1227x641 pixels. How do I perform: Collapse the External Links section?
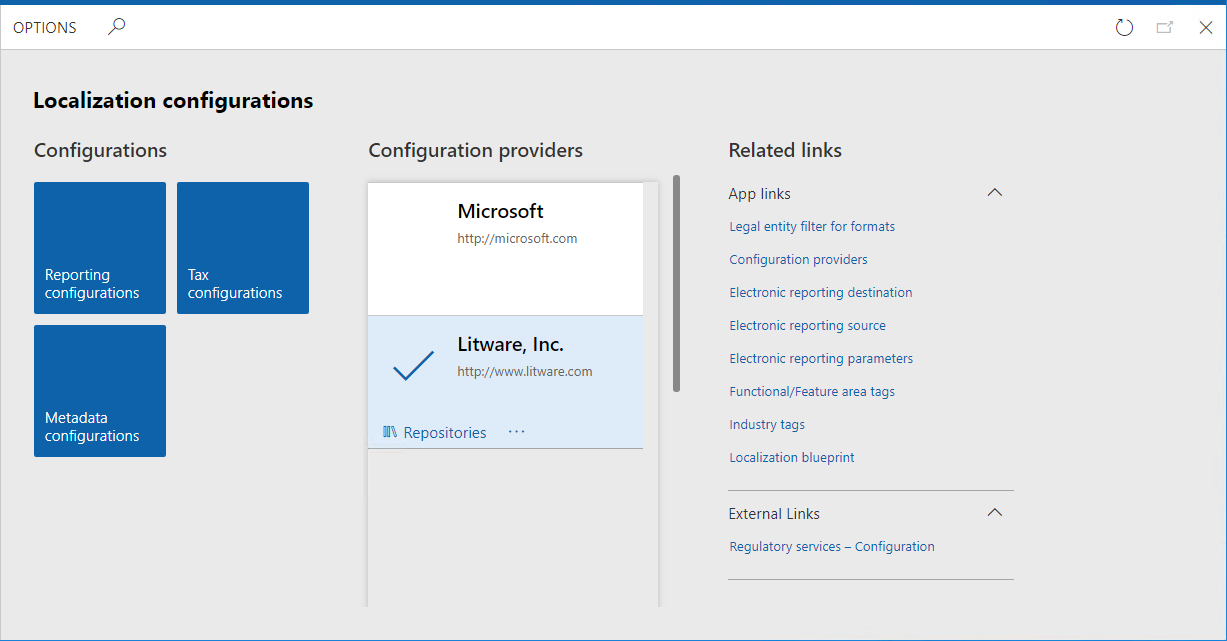click(x=994, y=513)
